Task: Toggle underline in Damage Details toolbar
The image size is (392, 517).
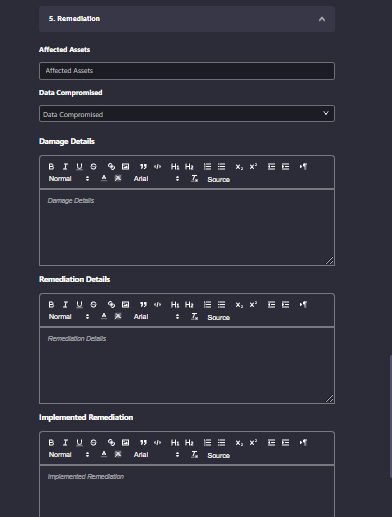Action: point(79,166)
